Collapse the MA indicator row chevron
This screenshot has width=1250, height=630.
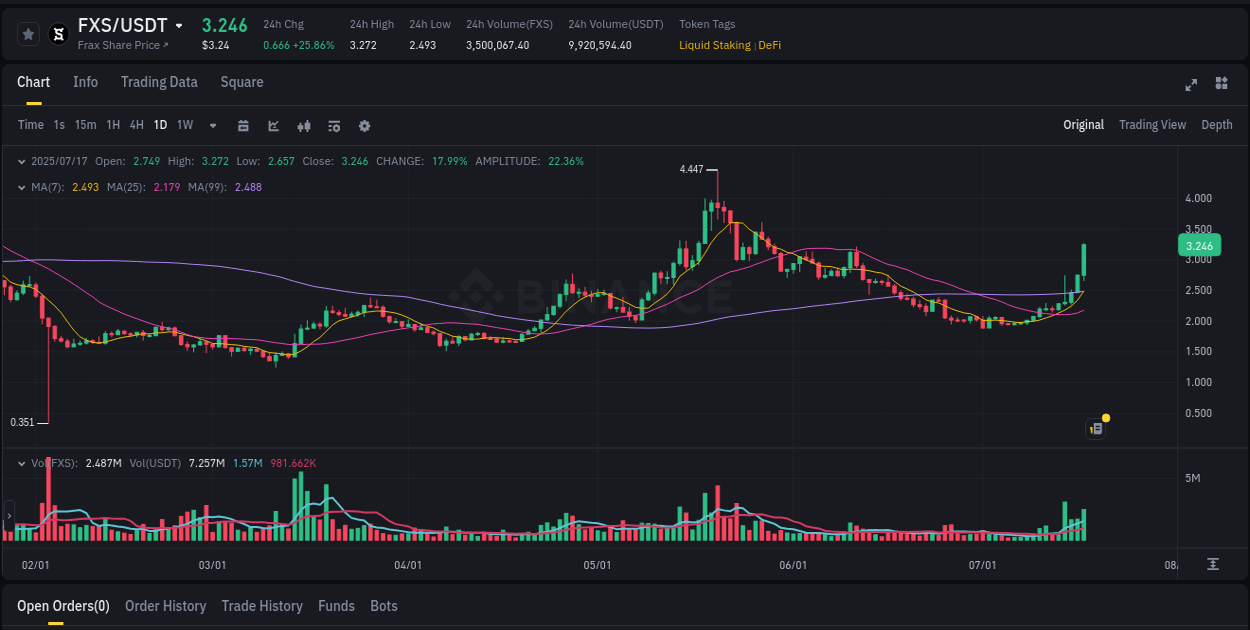point(21,186)
